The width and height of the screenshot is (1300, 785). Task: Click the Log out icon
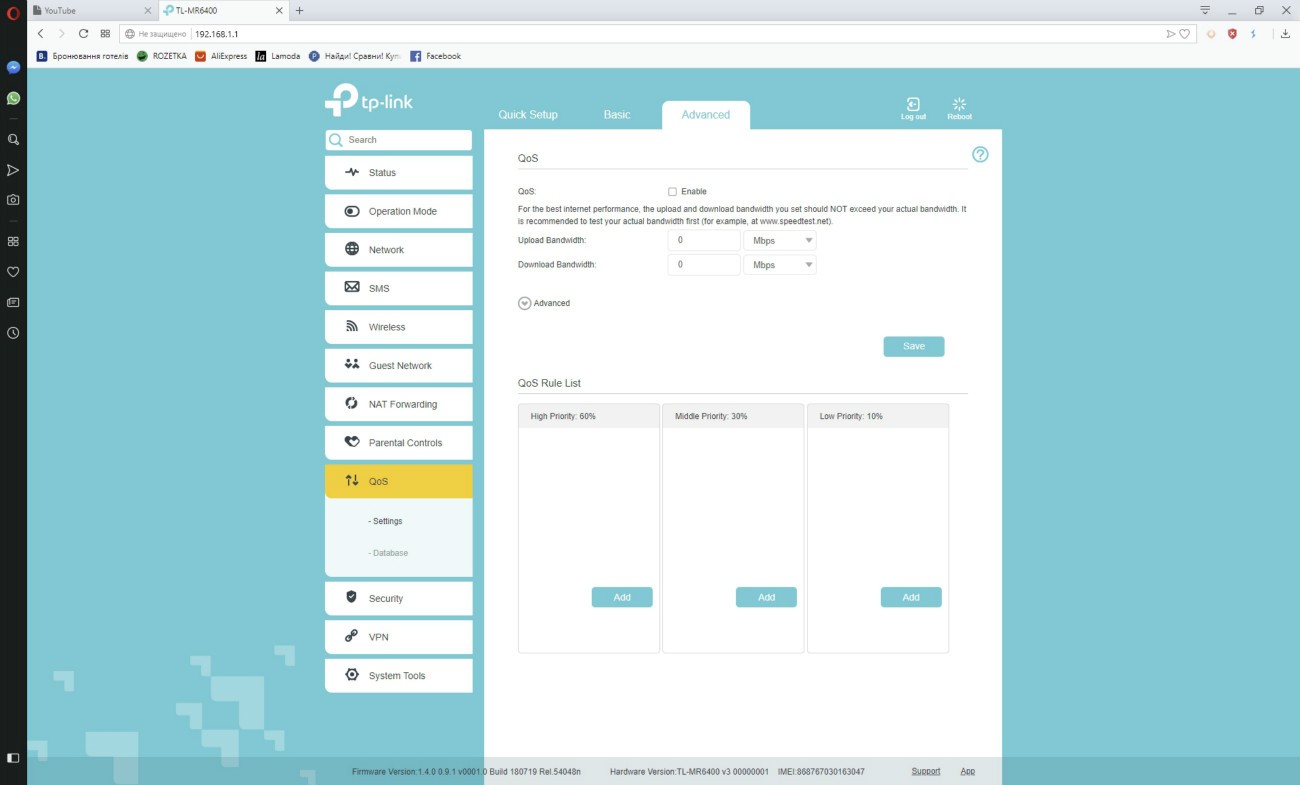point(912,106)
